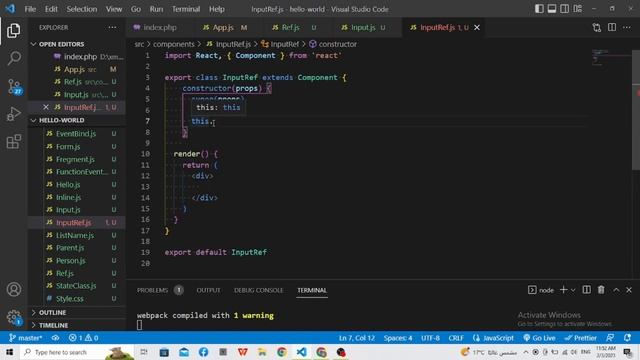
Task: Click Prettier in status bar
Action: (x=580, y=338)
